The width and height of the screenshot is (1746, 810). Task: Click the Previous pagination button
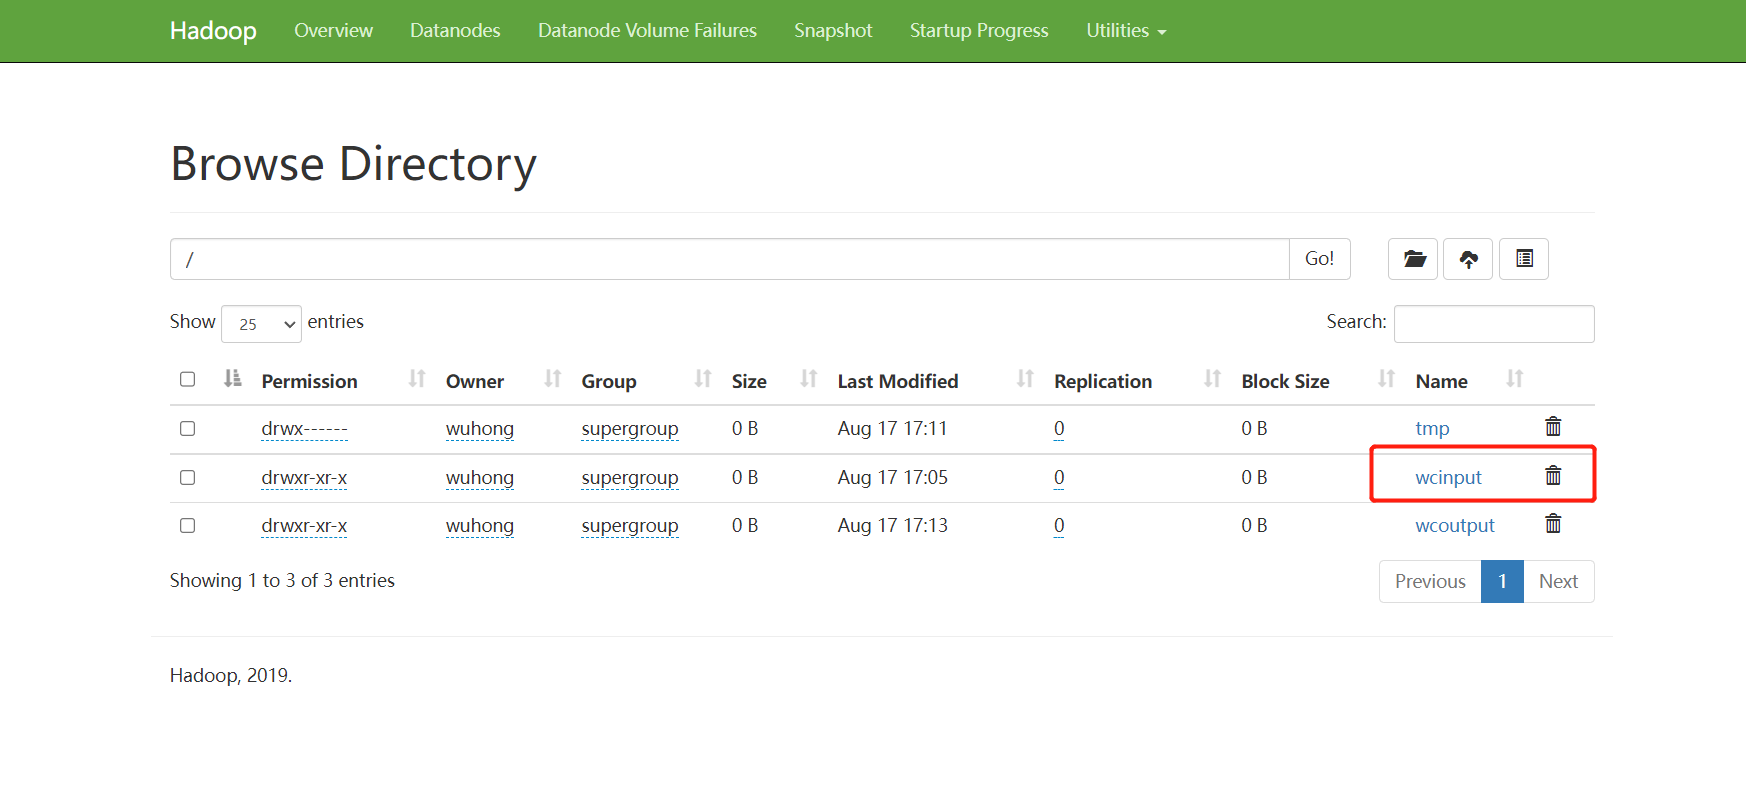(1430, 581)
